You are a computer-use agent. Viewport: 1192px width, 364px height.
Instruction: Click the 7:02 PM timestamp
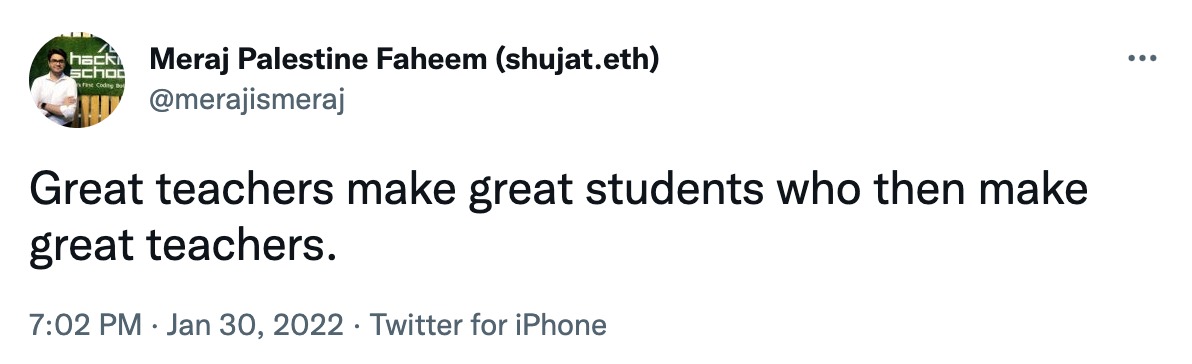point(85,325)
